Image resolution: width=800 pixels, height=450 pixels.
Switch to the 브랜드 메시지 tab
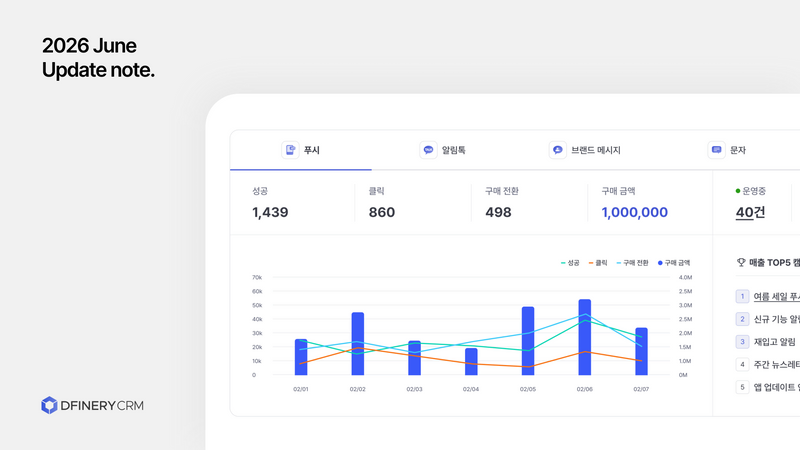point(585,150)
